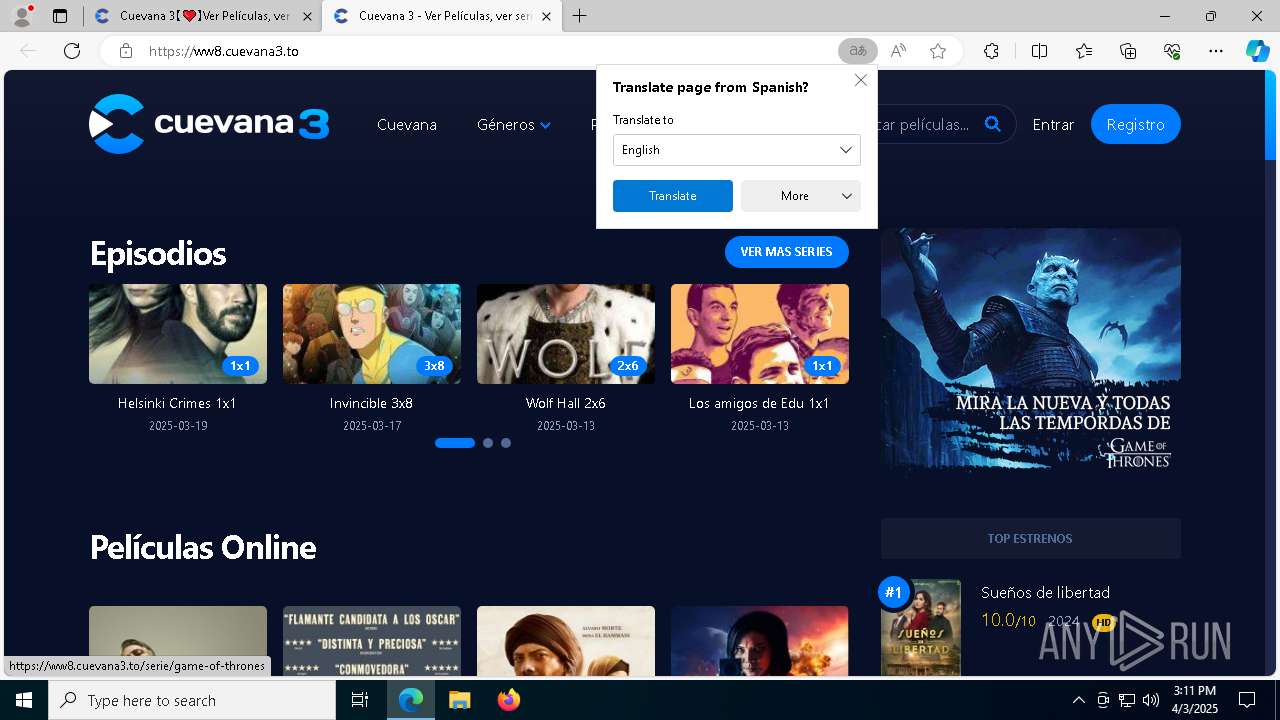Viewport: 1280px width, 720px height.
Task: Select the TOP ESTRENOS tab
Action: point(1030,538)
